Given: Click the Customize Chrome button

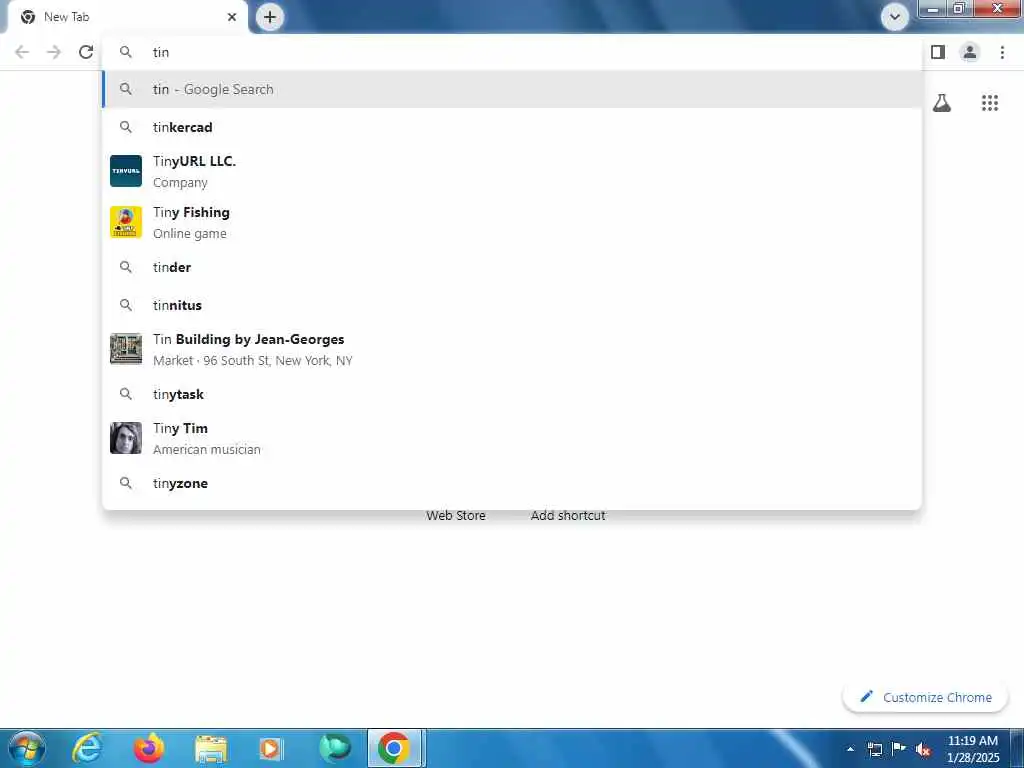Looking at the screenshot, I should click(926, 697).
